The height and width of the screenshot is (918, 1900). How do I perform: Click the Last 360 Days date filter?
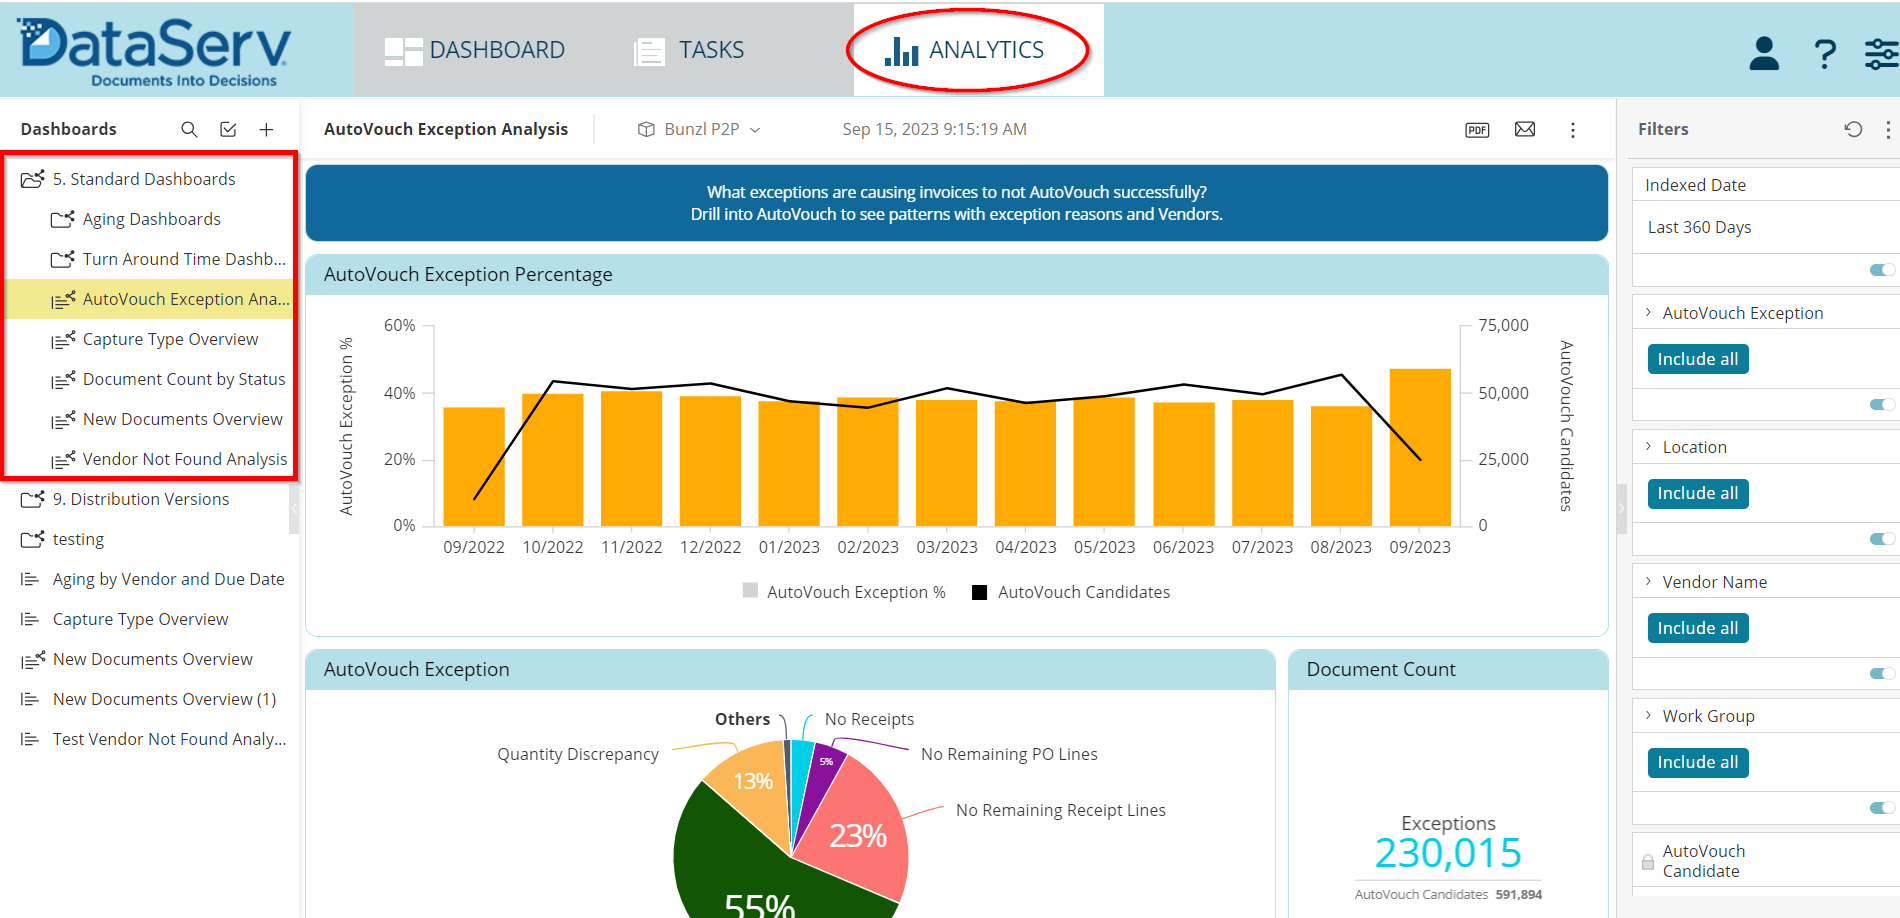pyautogui.click(x=1699, y=227)
